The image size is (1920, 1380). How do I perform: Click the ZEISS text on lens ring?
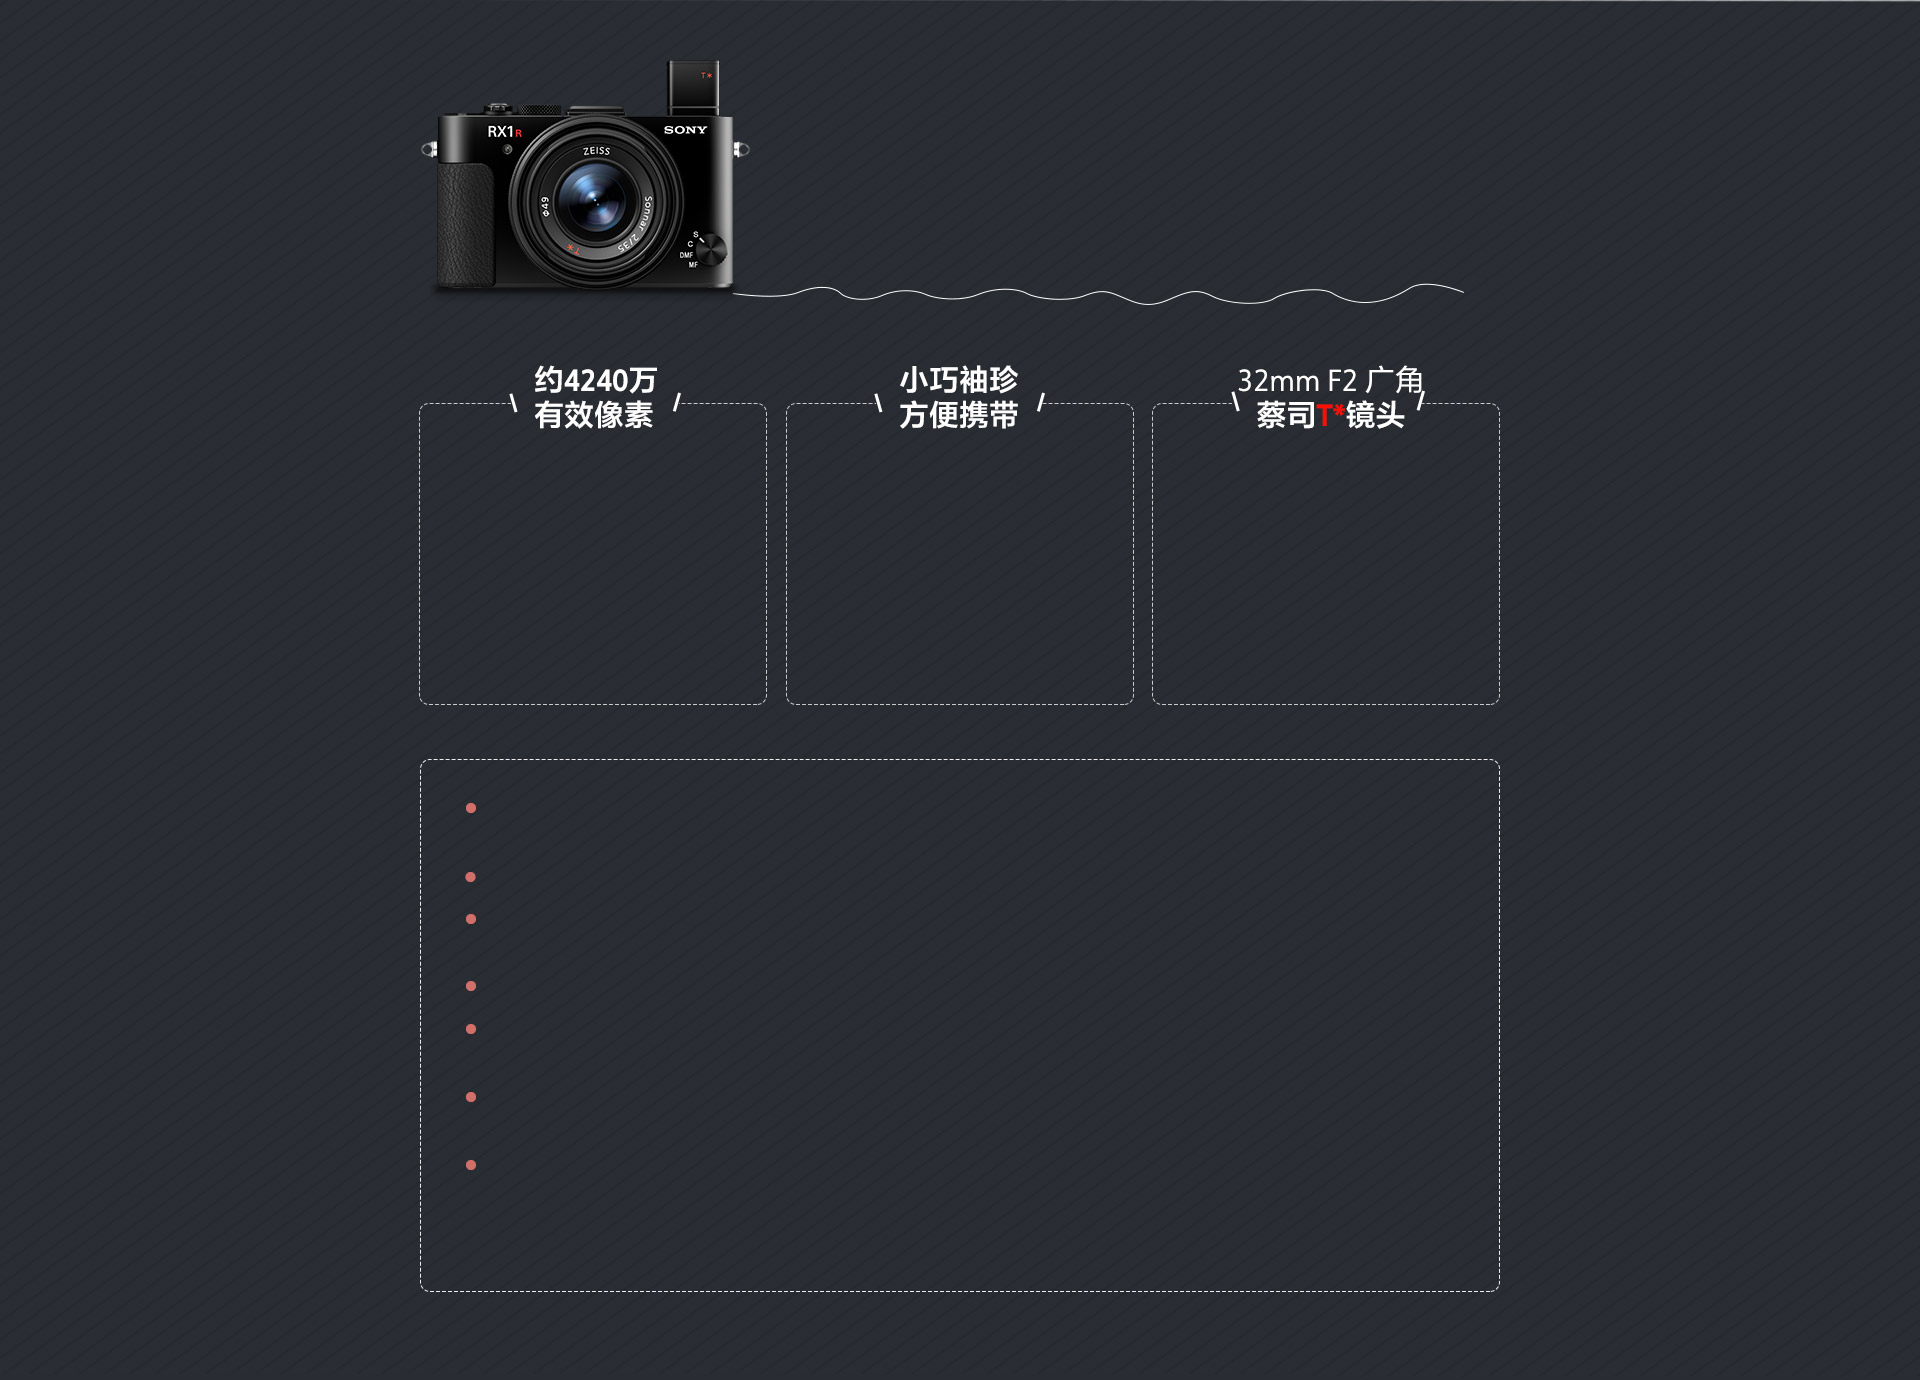[x=597, y=151]
